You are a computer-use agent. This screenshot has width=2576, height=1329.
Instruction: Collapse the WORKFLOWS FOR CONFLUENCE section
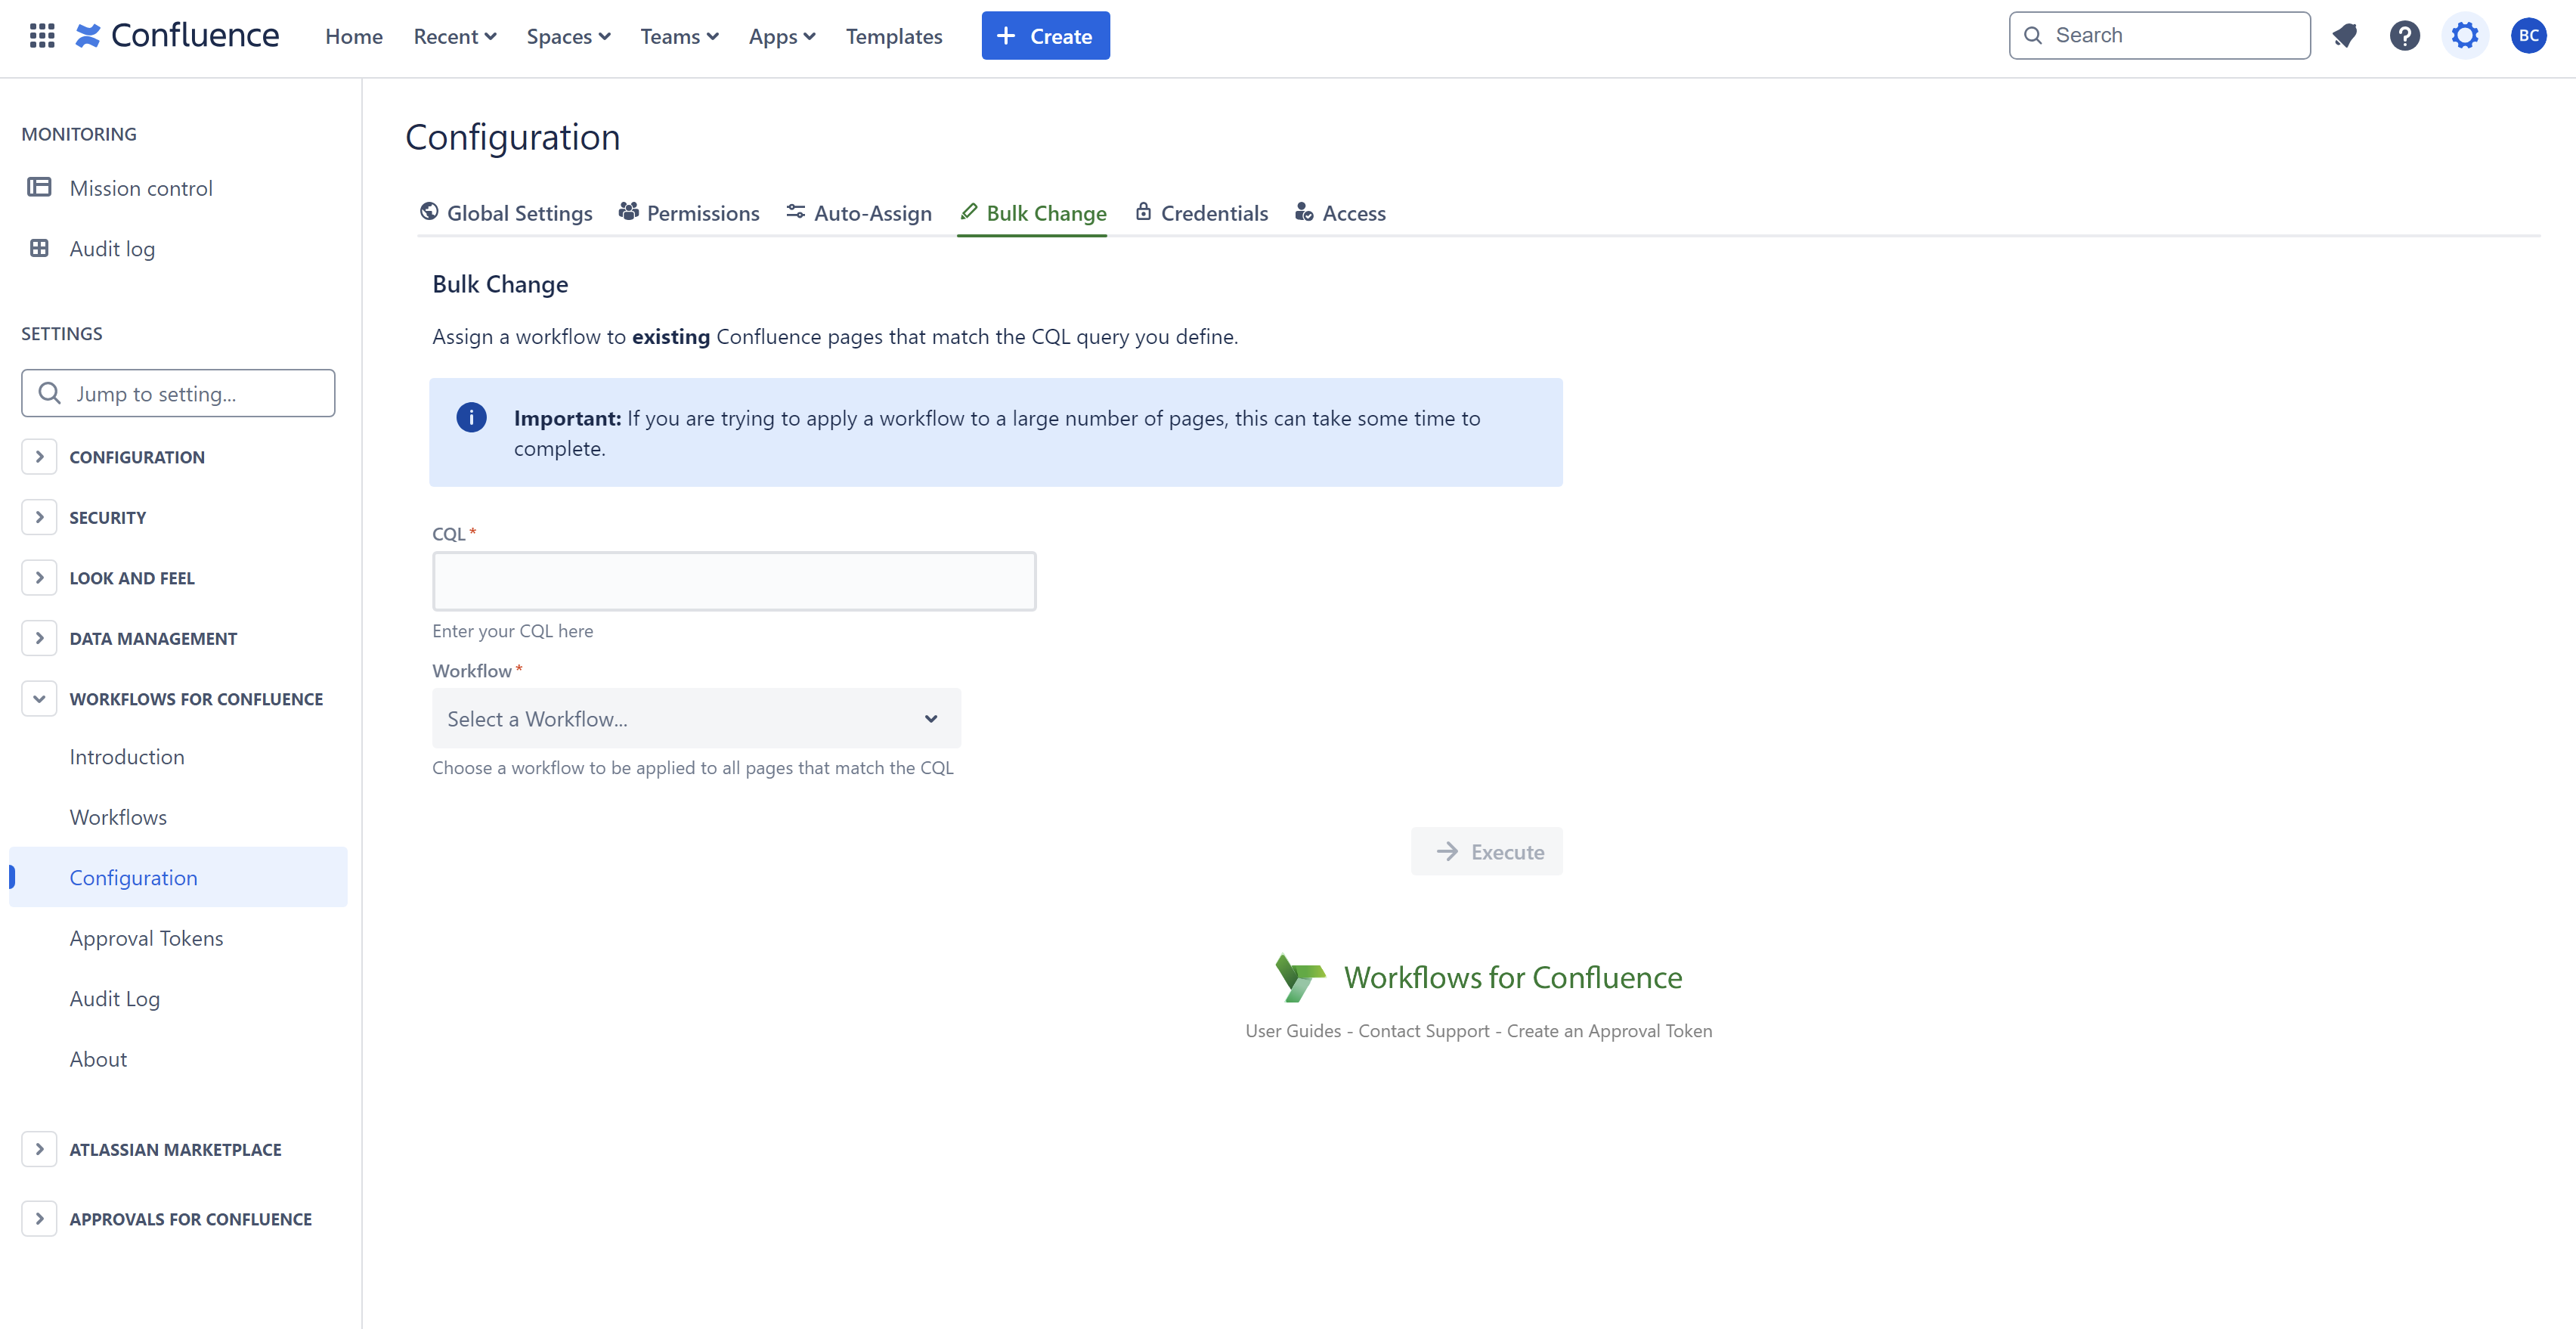39,698
